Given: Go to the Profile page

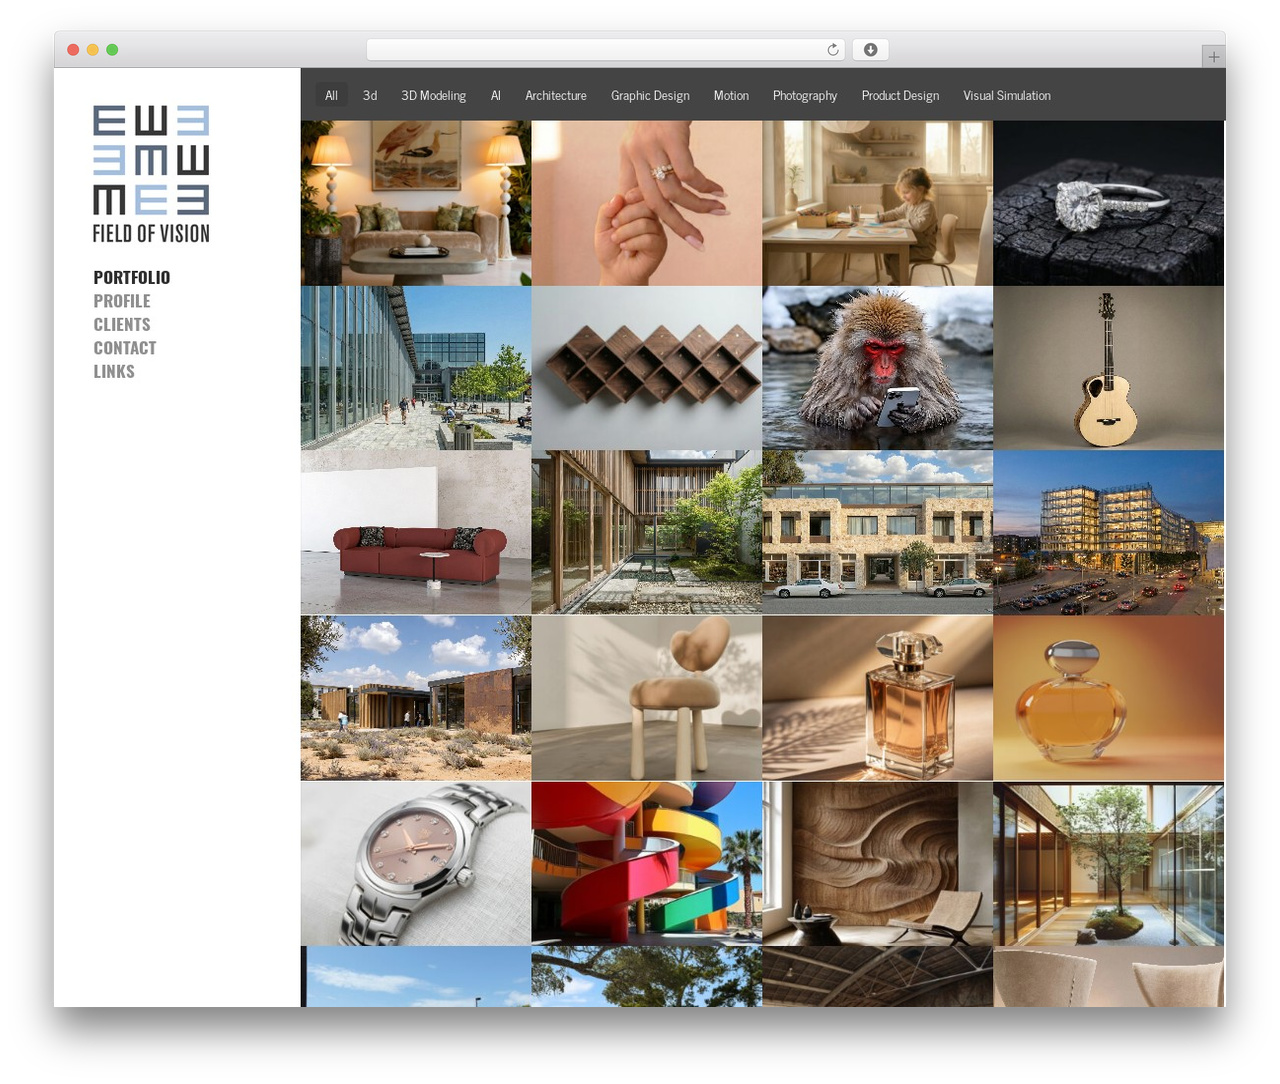Looking at the screenshot, I should click(122, 301).
